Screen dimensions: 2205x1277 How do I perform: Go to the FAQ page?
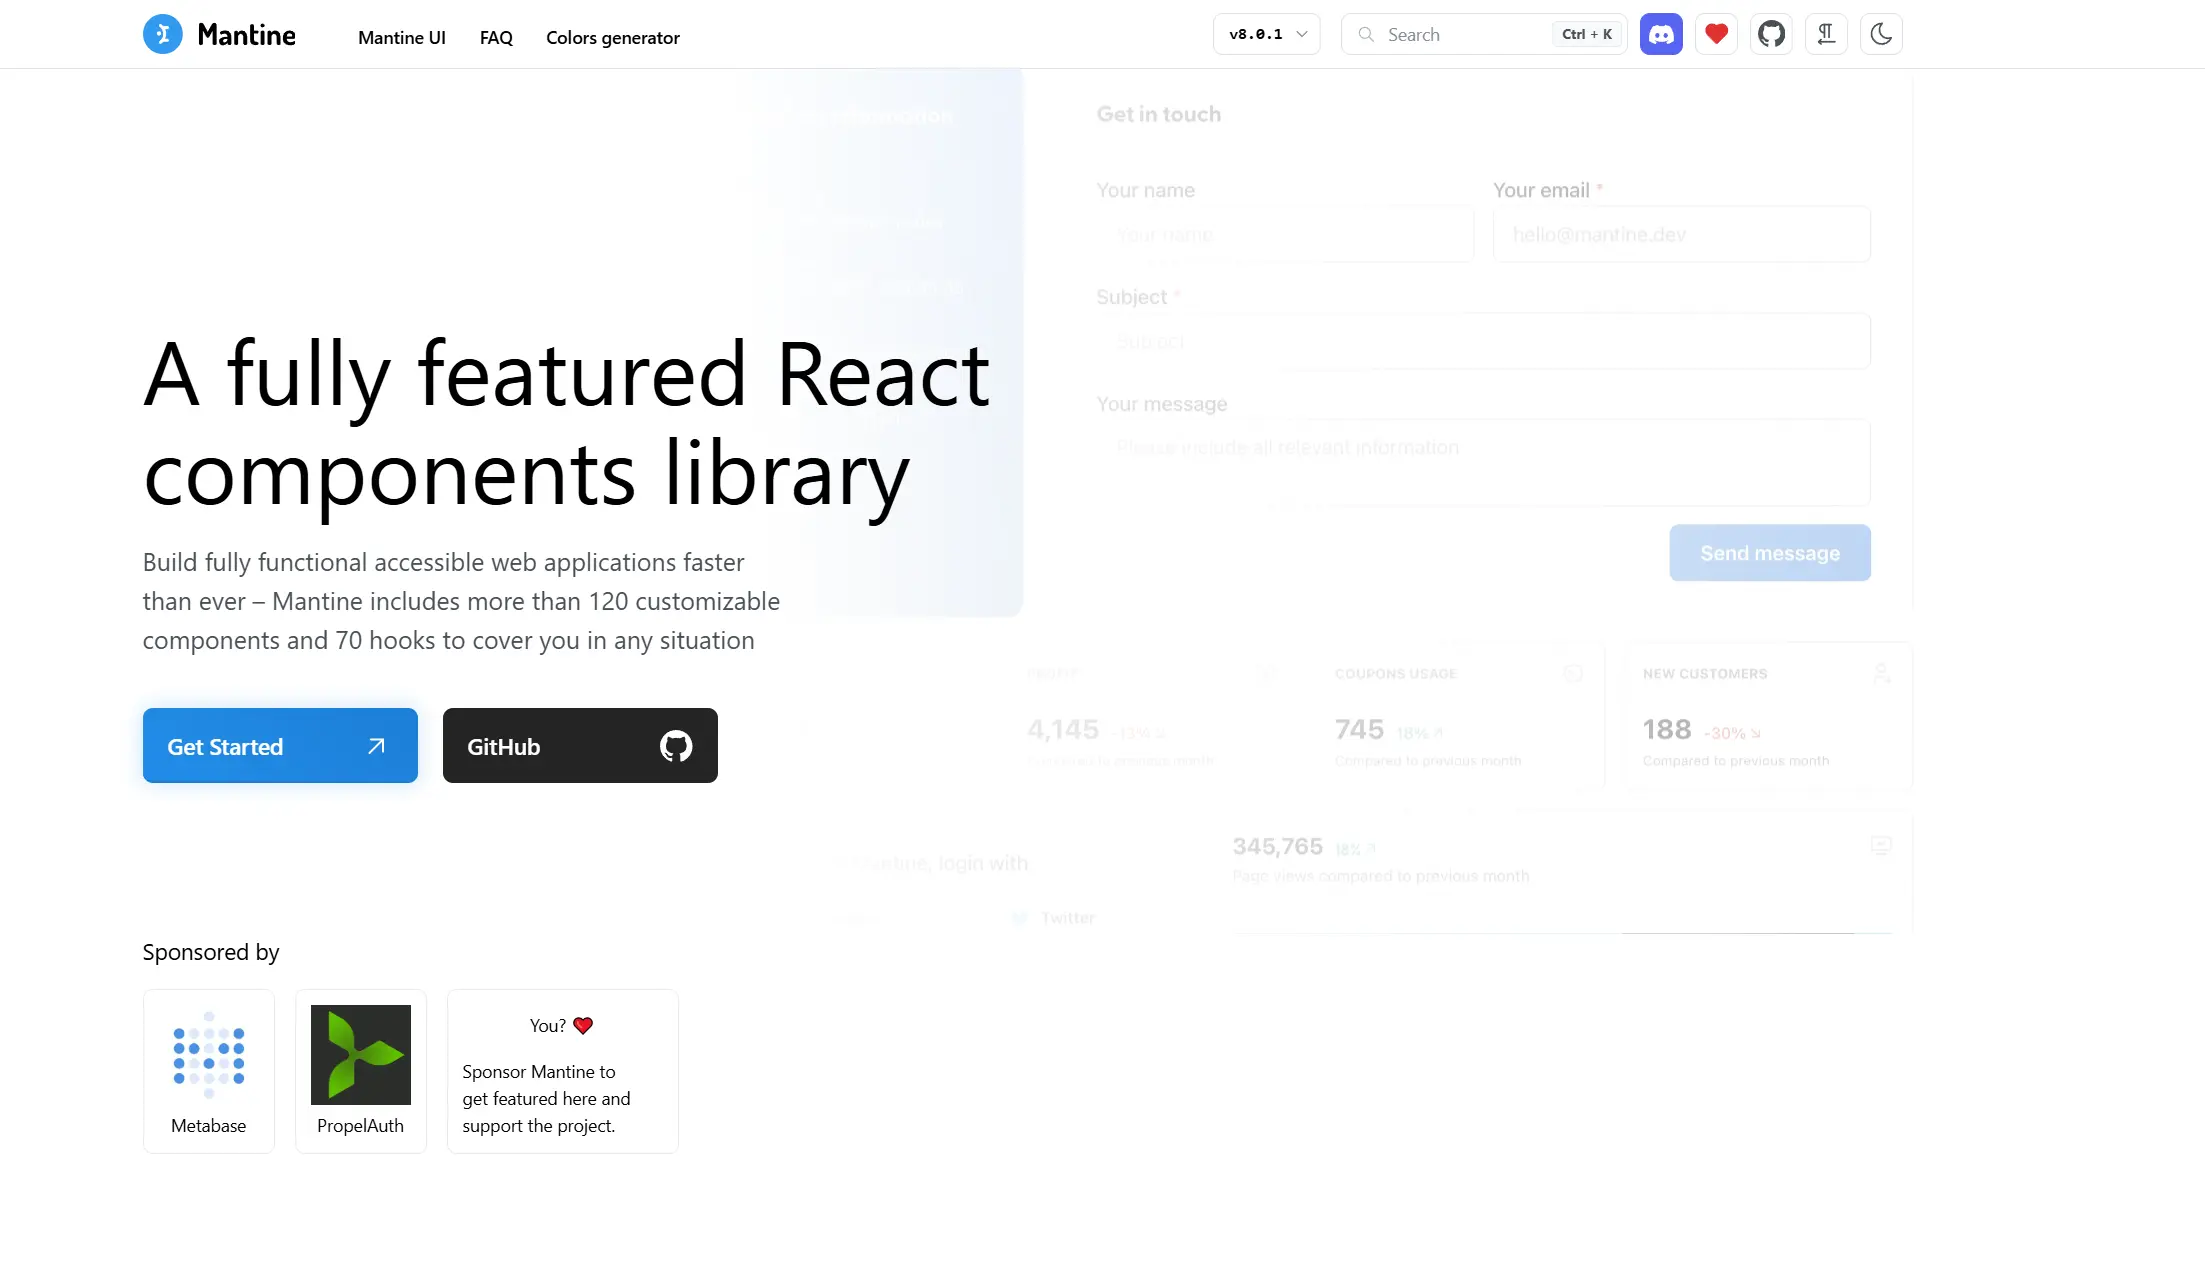point(496,38)
